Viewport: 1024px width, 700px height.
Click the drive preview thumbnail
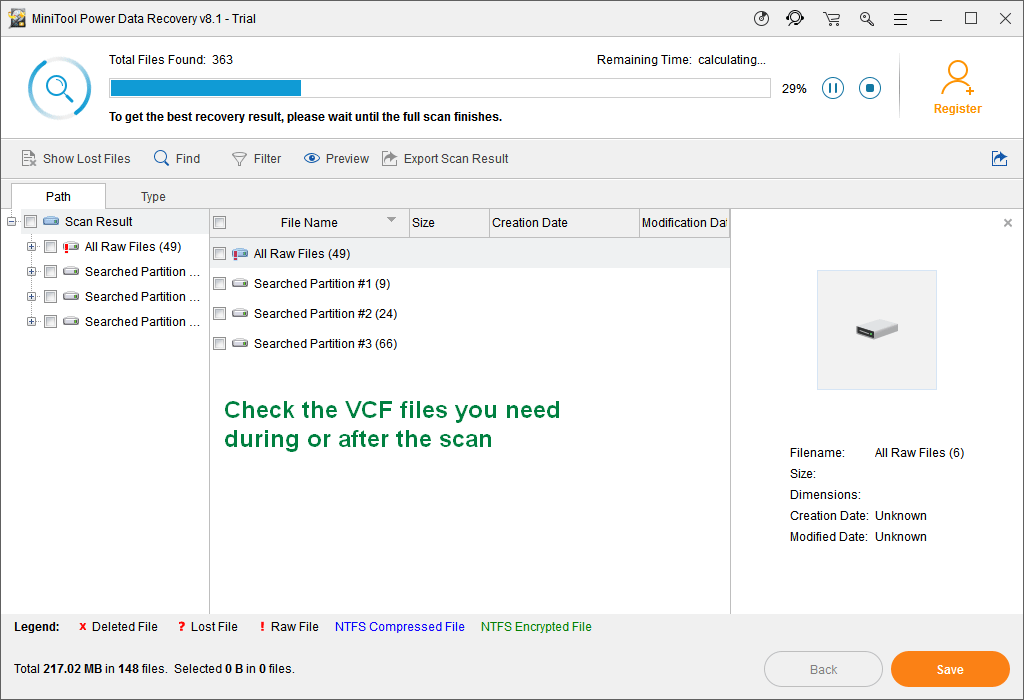coord(877,330)
